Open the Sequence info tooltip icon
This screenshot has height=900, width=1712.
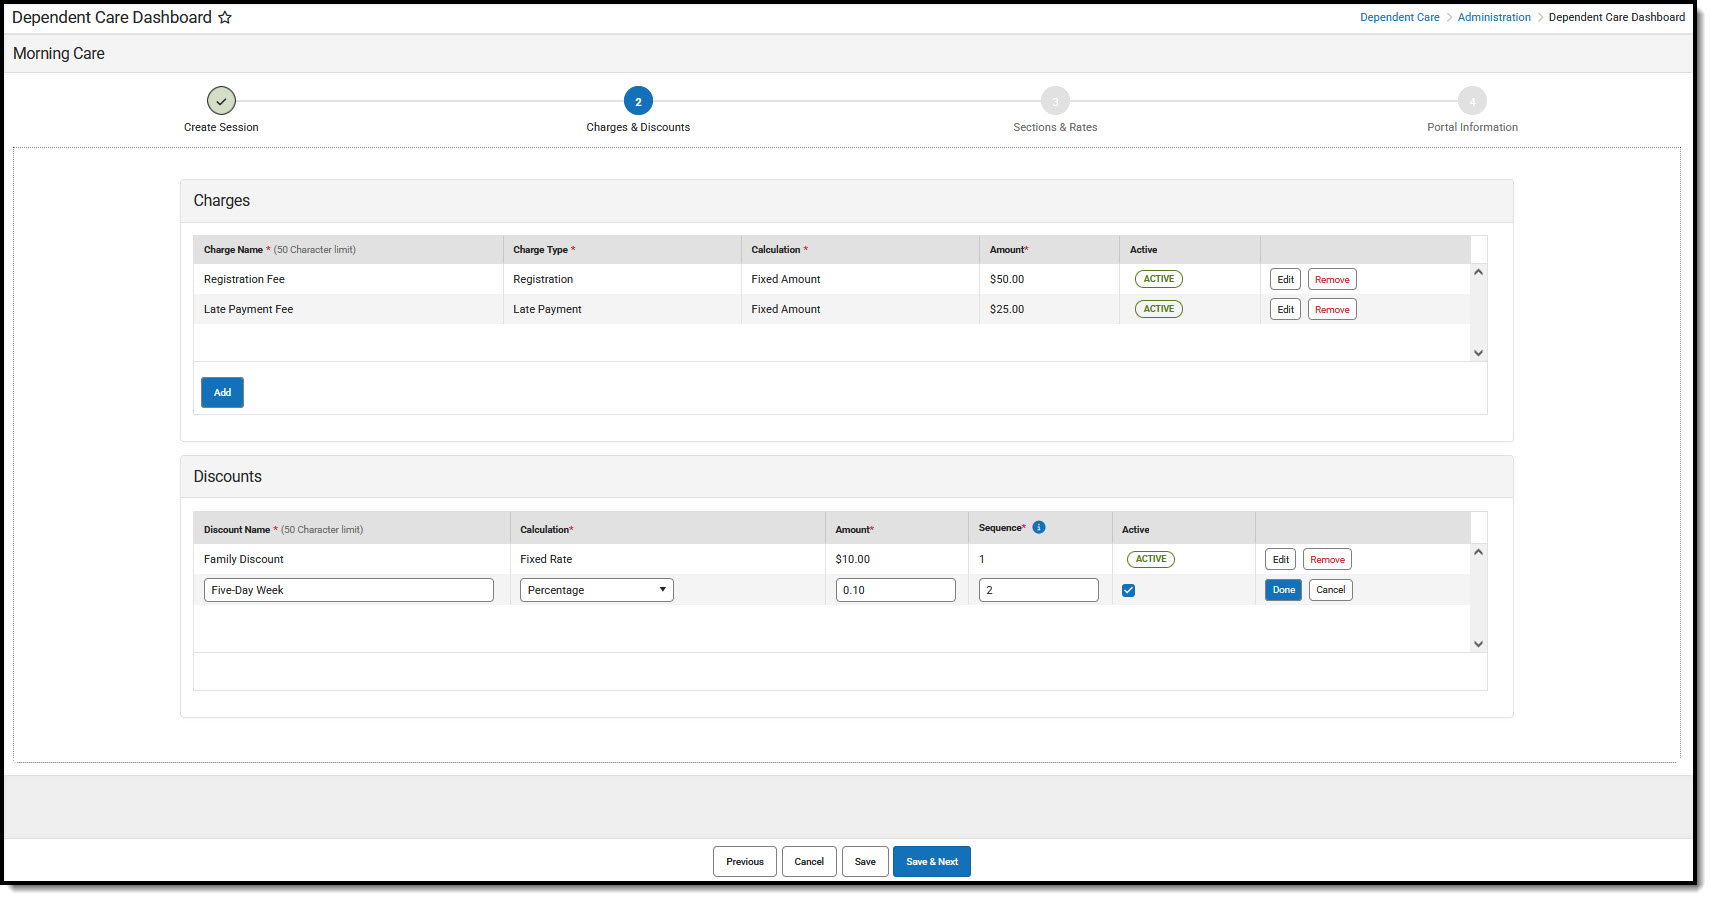pyautogui.click(x=1039, y=527)
